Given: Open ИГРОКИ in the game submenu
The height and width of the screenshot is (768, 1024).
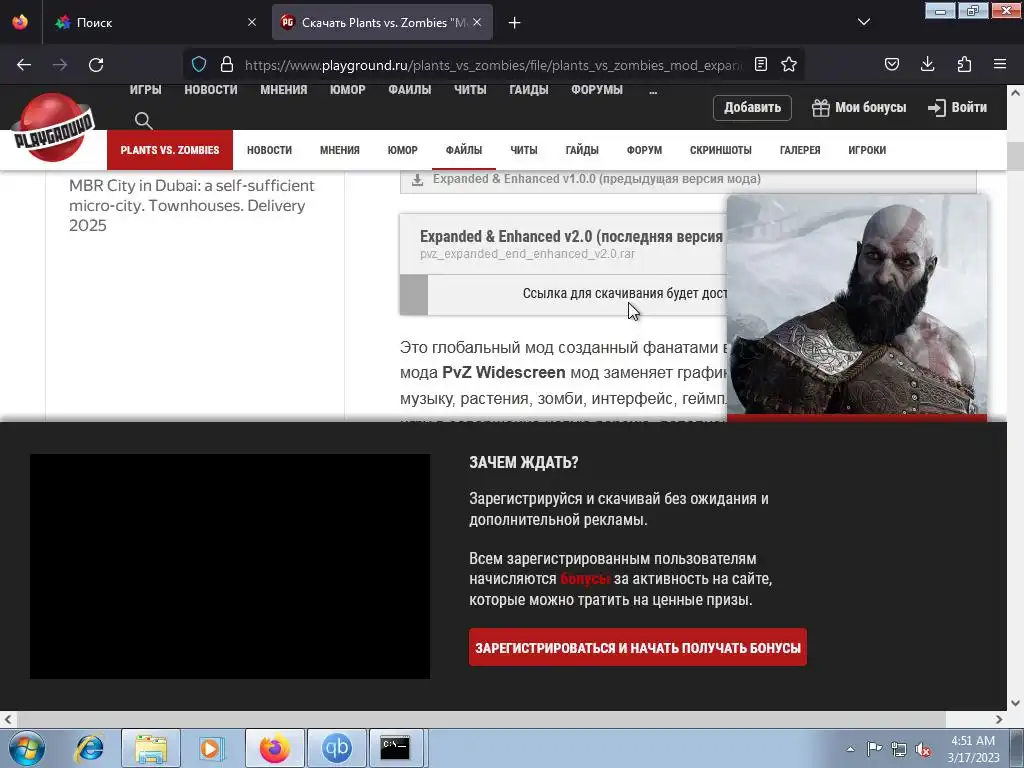Looking at the screenshot, I should coord(867,150).
